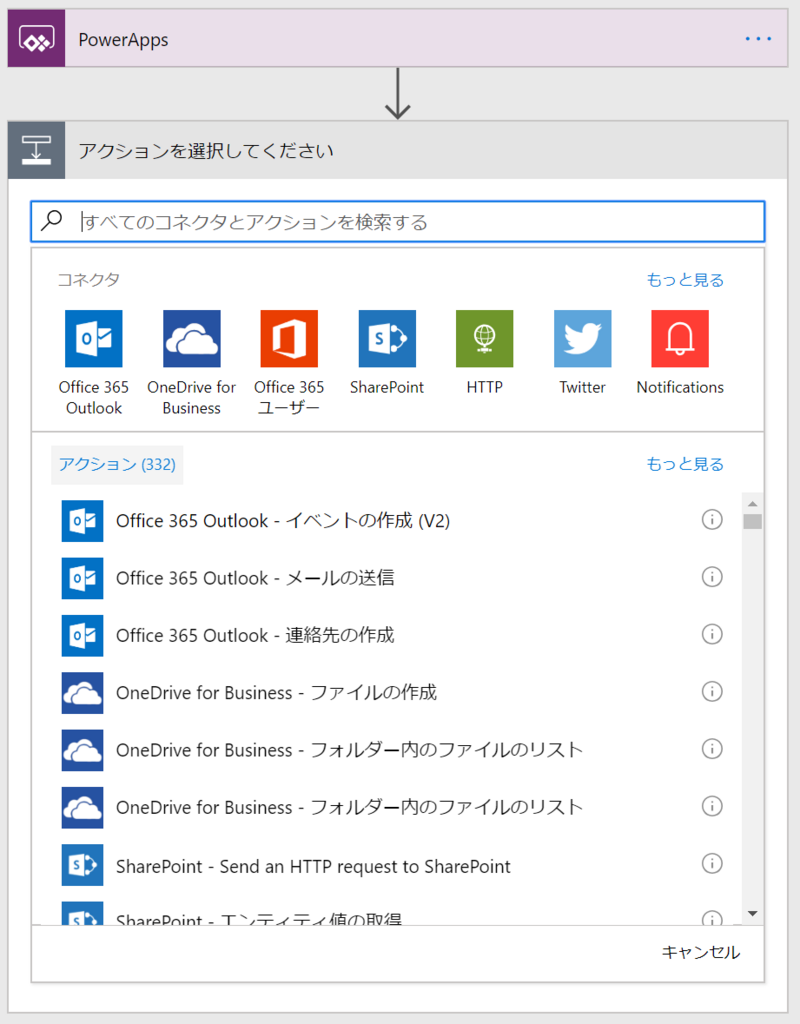Choose SharePoint - Send an HTTP request to SharePoint
This screenshot has height=1024, width=800.
point(313,866)
